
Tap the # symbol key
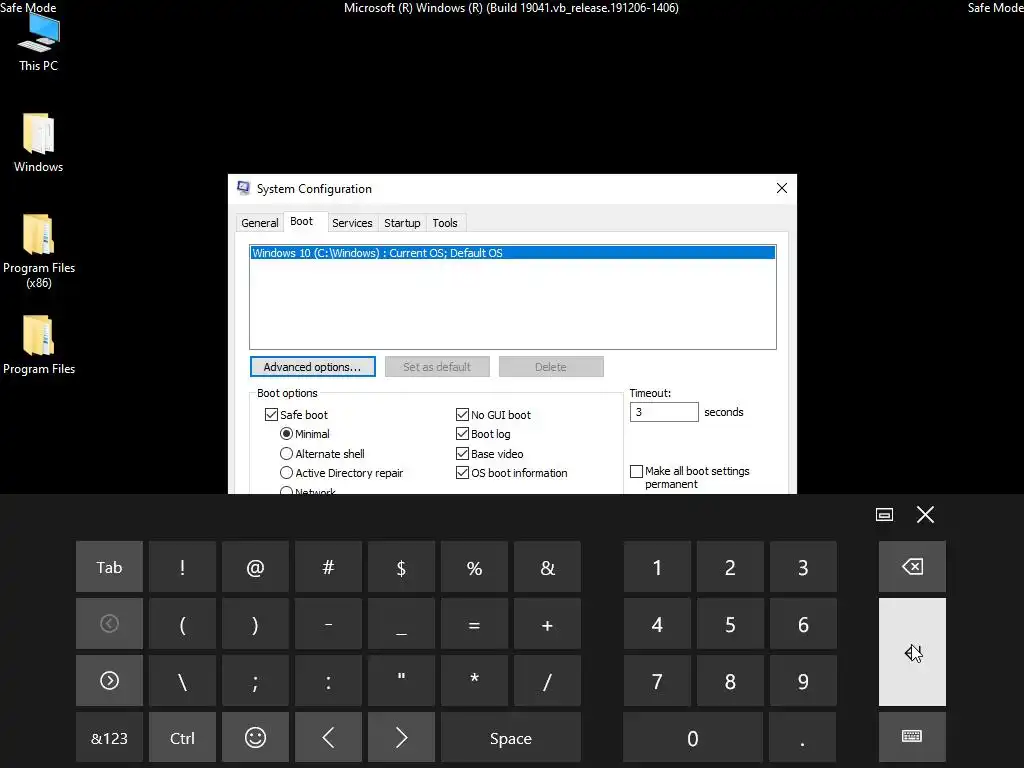coord(328,567)
